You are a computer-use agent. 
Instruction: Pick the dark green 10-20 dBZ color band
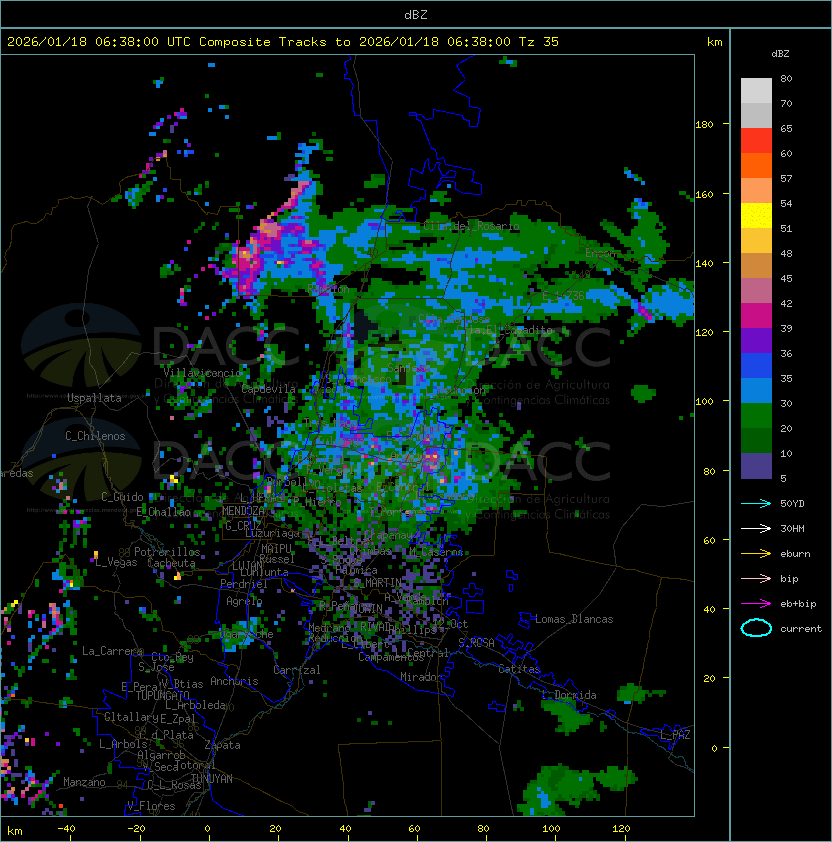coord(756,440)
